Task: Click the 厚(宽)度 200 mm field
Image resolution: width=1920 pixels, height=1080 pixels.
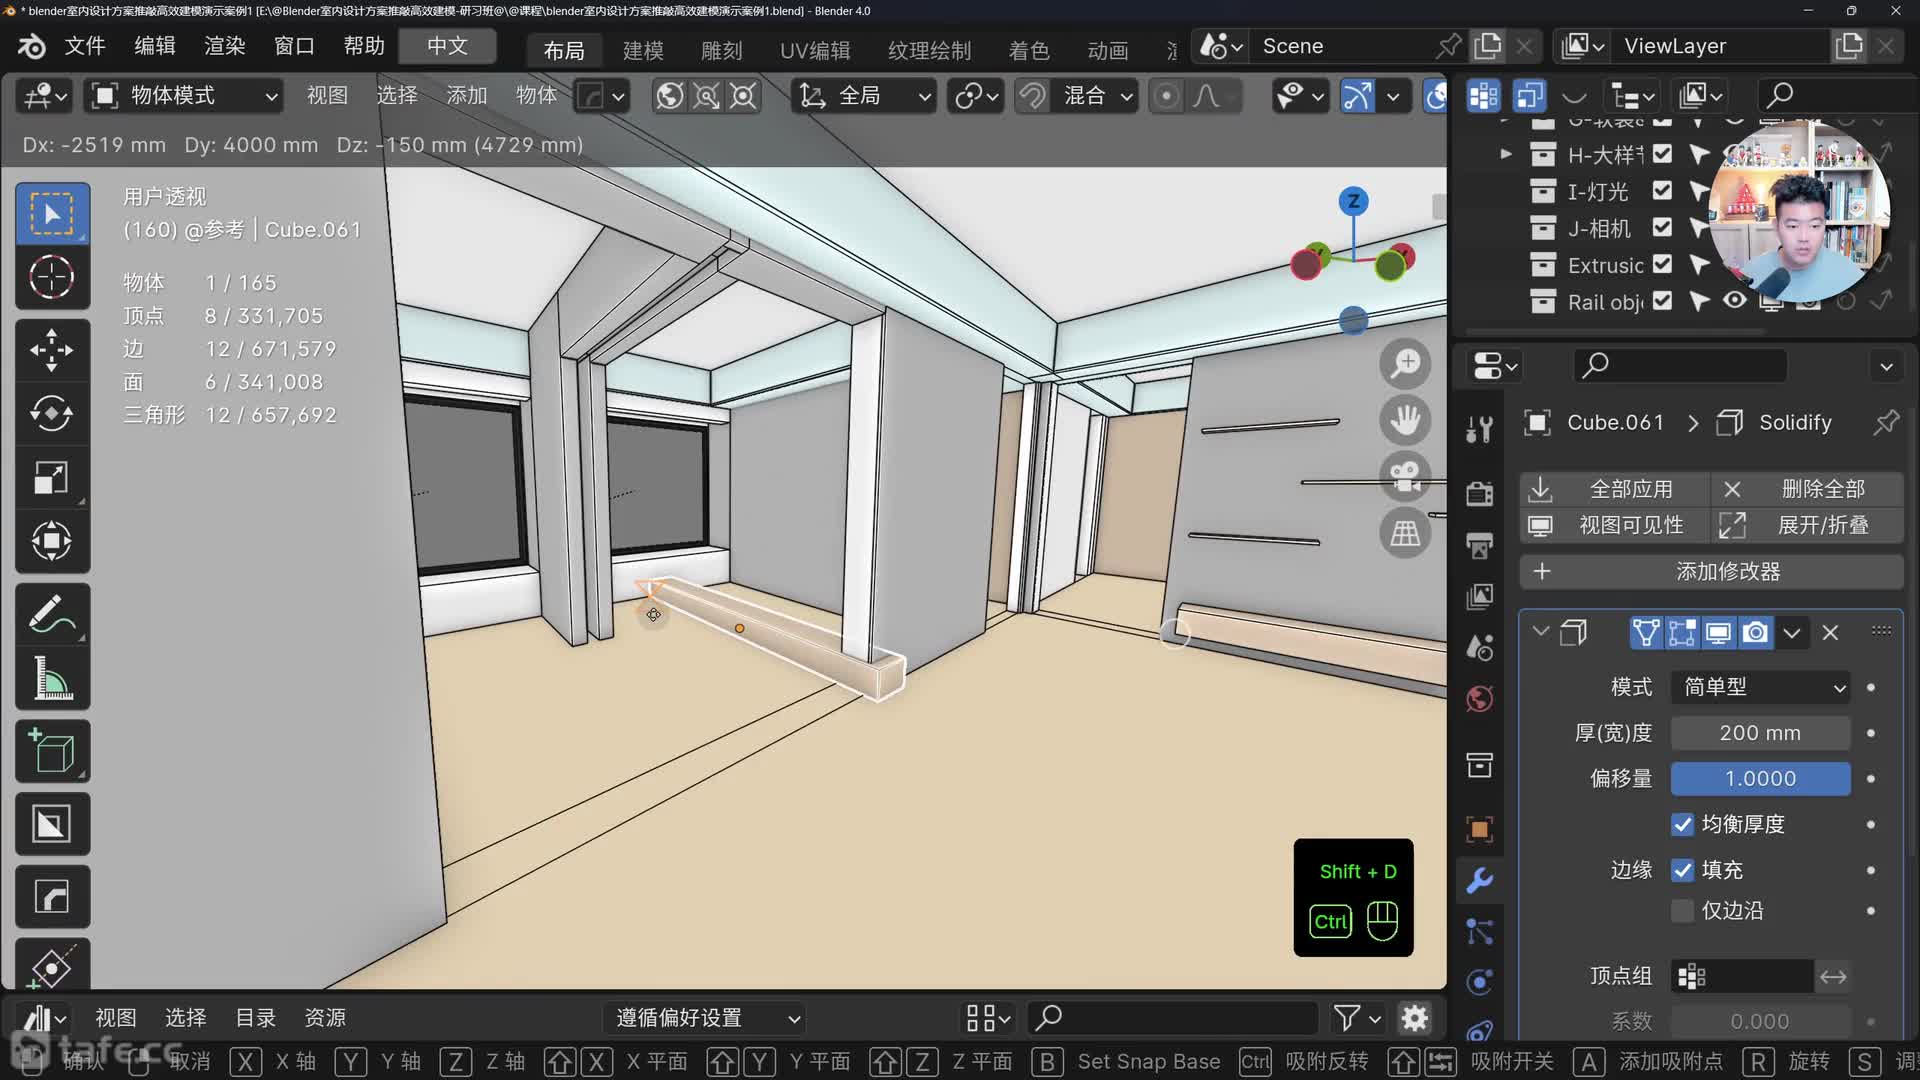Action: (1760, 733)
